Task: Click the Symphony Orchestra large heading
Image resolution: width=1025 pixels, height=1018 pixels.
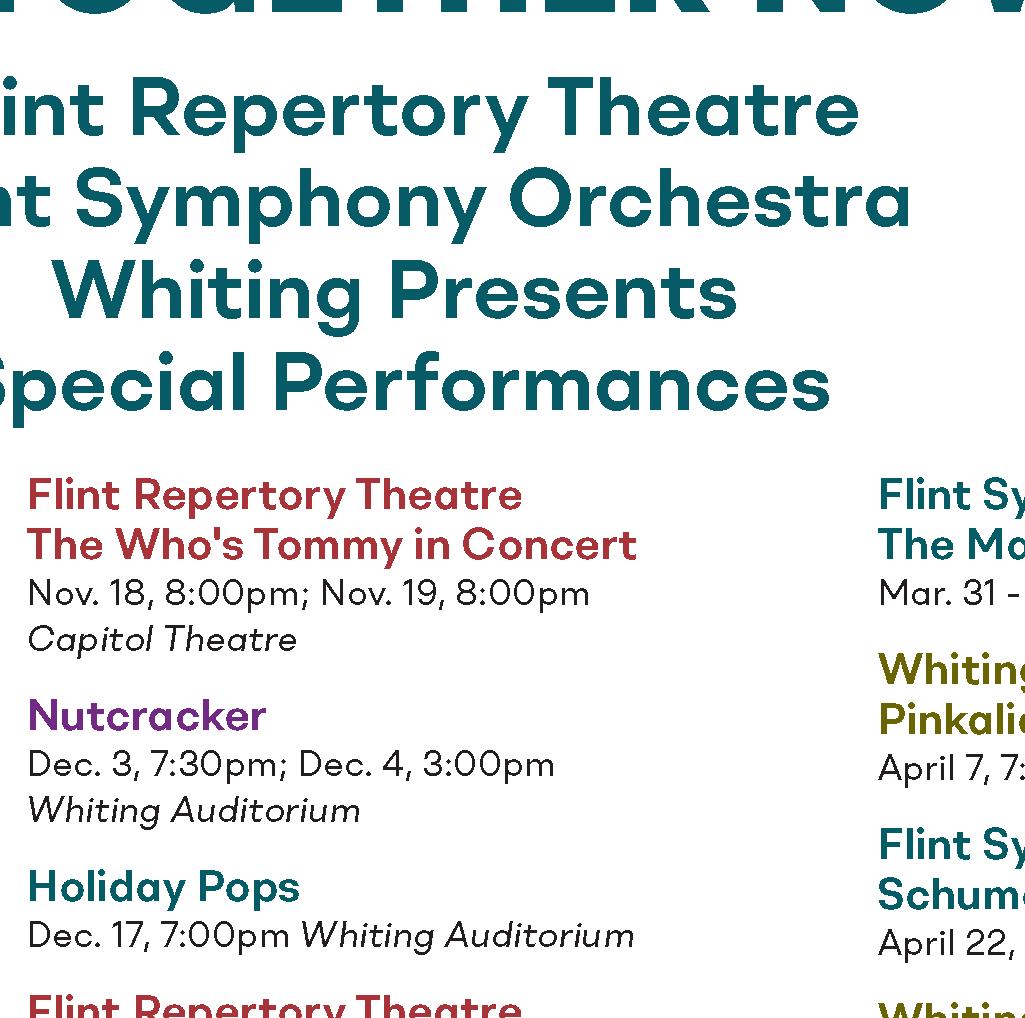Action: [x=454, y=201]
